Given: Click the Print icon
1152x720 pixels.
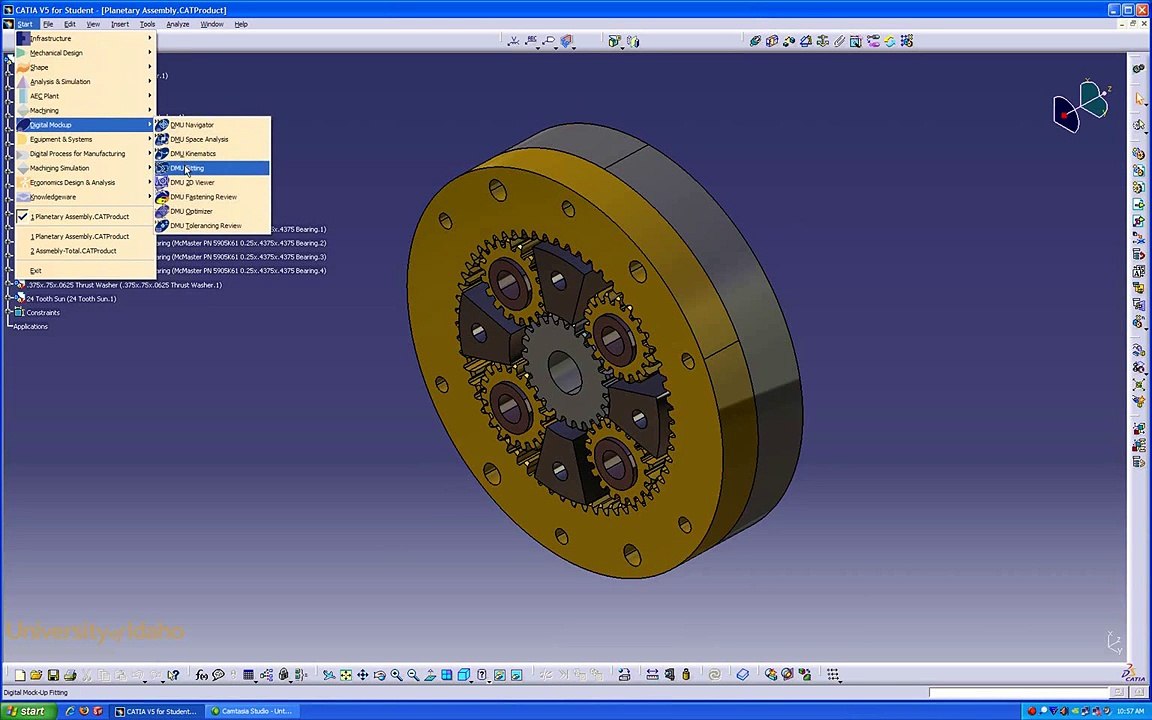Looking at the screenshot, I should point(70,675).
